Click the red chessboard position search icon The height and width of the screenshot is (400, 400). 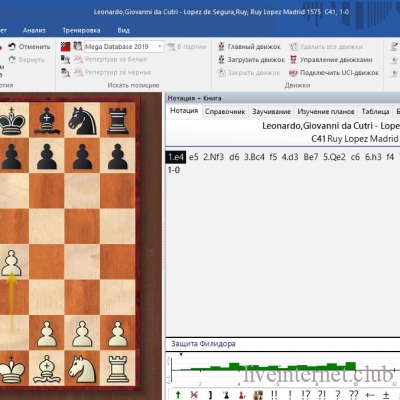pyautogui.click(x=65, y=47)
